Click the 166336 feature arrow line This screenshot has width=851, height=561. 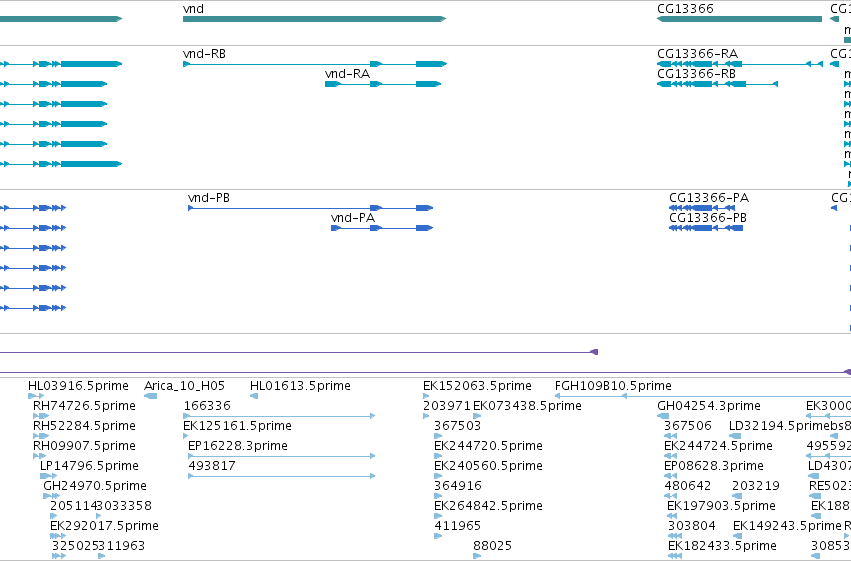coord(279,416)
